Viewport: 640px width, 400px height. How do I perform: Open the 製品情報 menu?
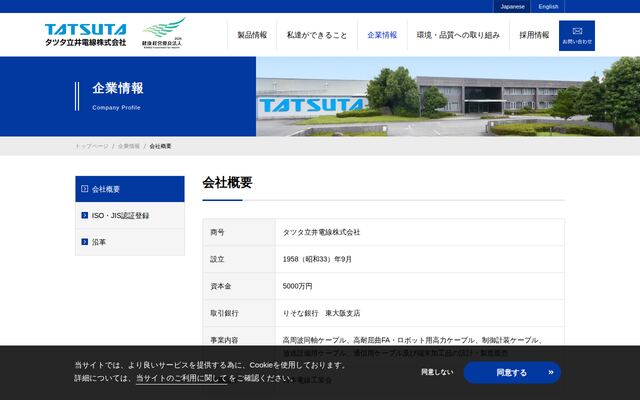[252, 35]
